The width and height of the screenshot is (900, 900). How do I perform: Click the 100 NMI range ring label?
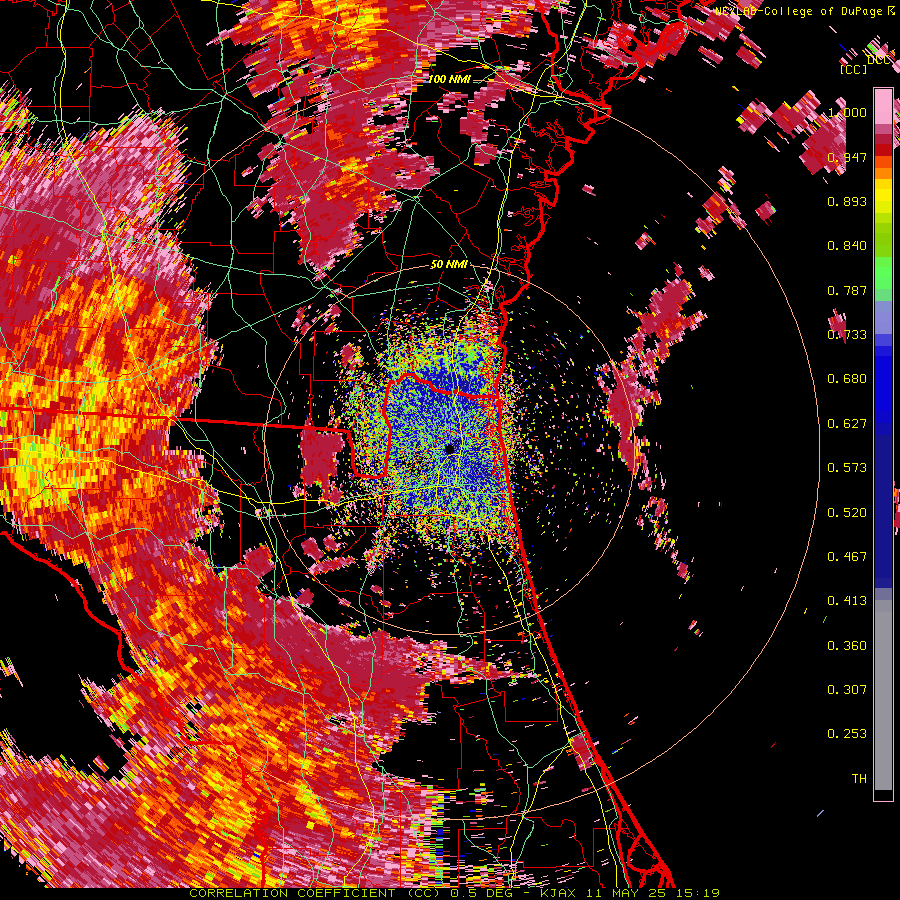[449, 79]
